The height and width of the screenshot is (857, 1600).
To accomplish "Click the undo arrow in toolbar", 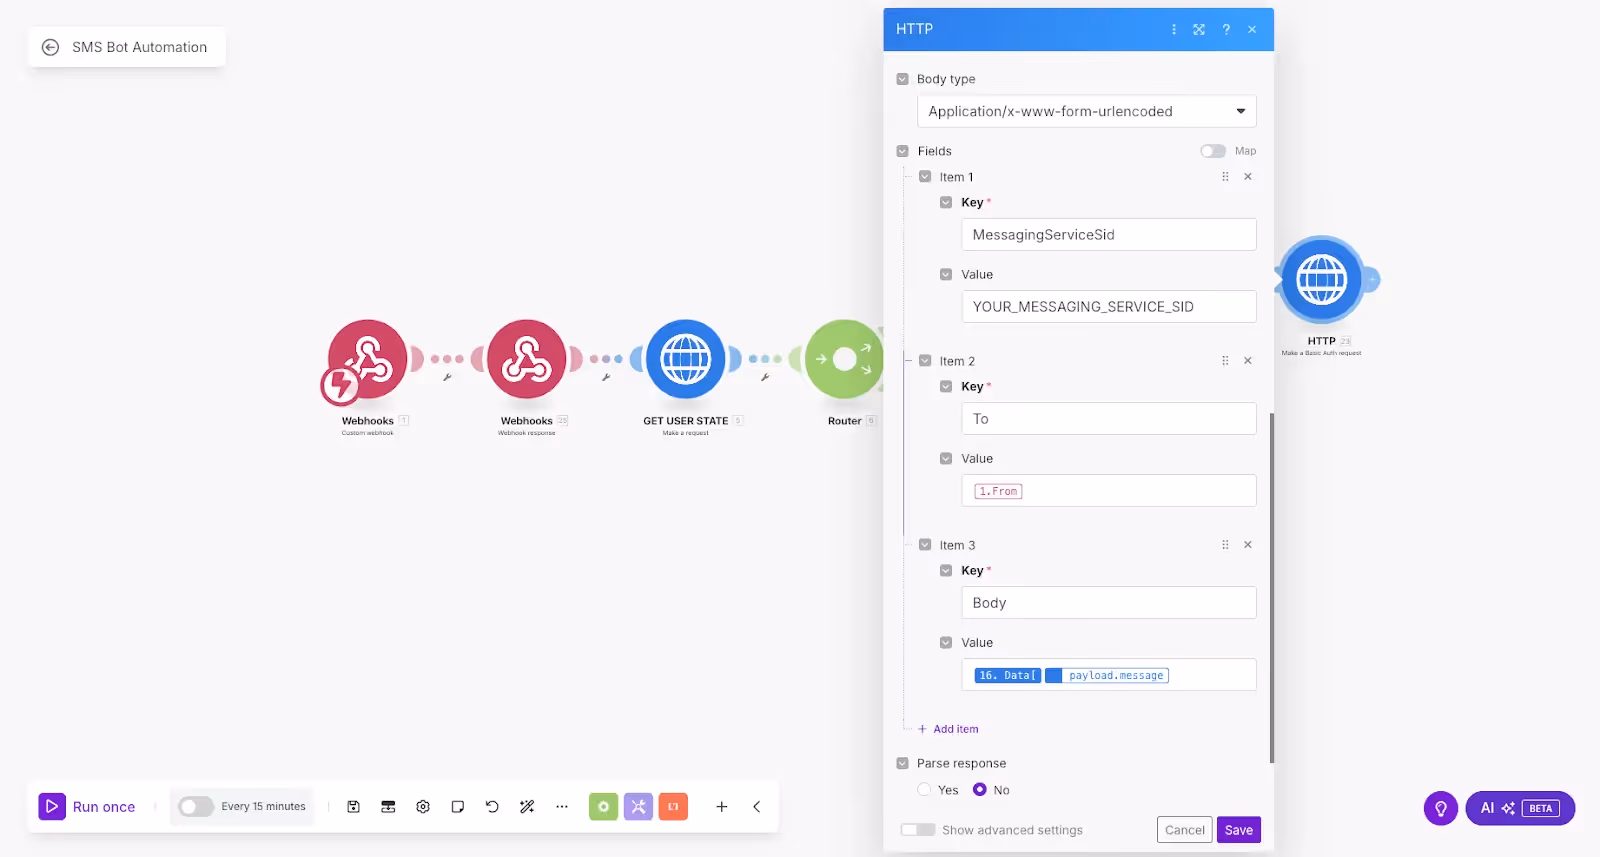I will (492, 807).
